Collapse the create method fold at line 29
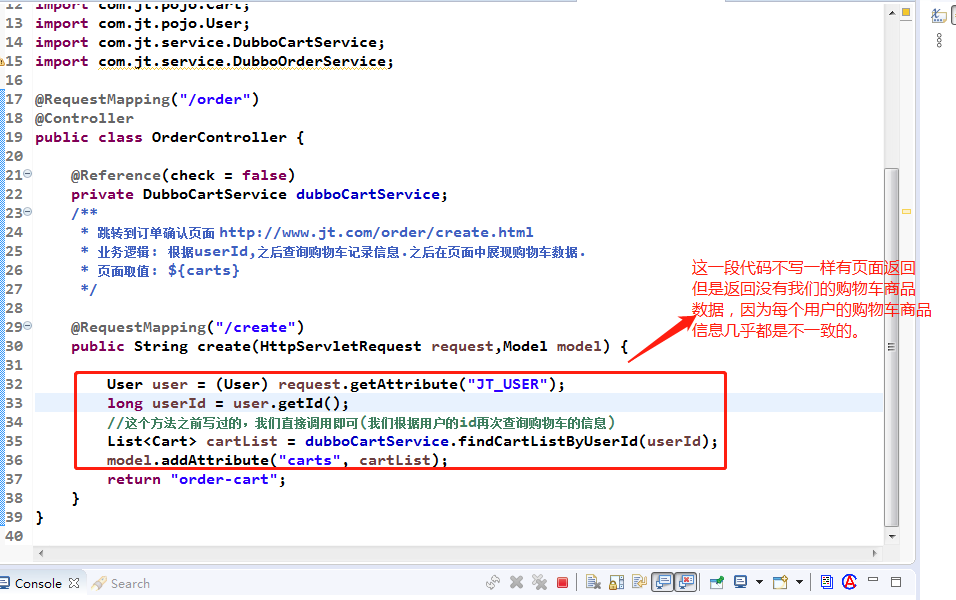Viewport: 956px width, 600px height. pyautogui.click(x=27, y=326)
